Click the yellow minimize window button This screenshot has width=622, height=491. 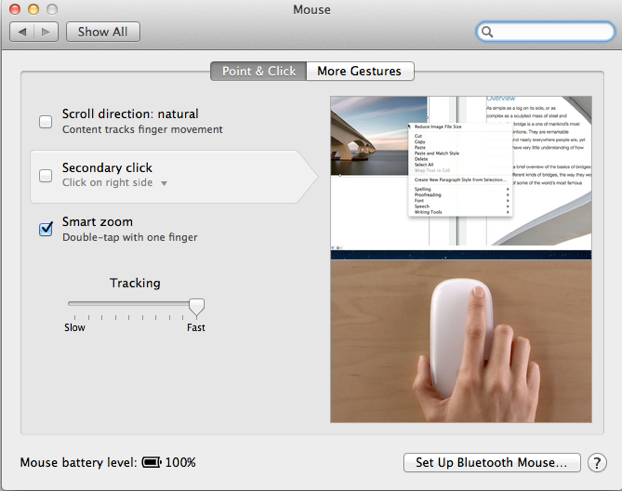coord(33,9)
